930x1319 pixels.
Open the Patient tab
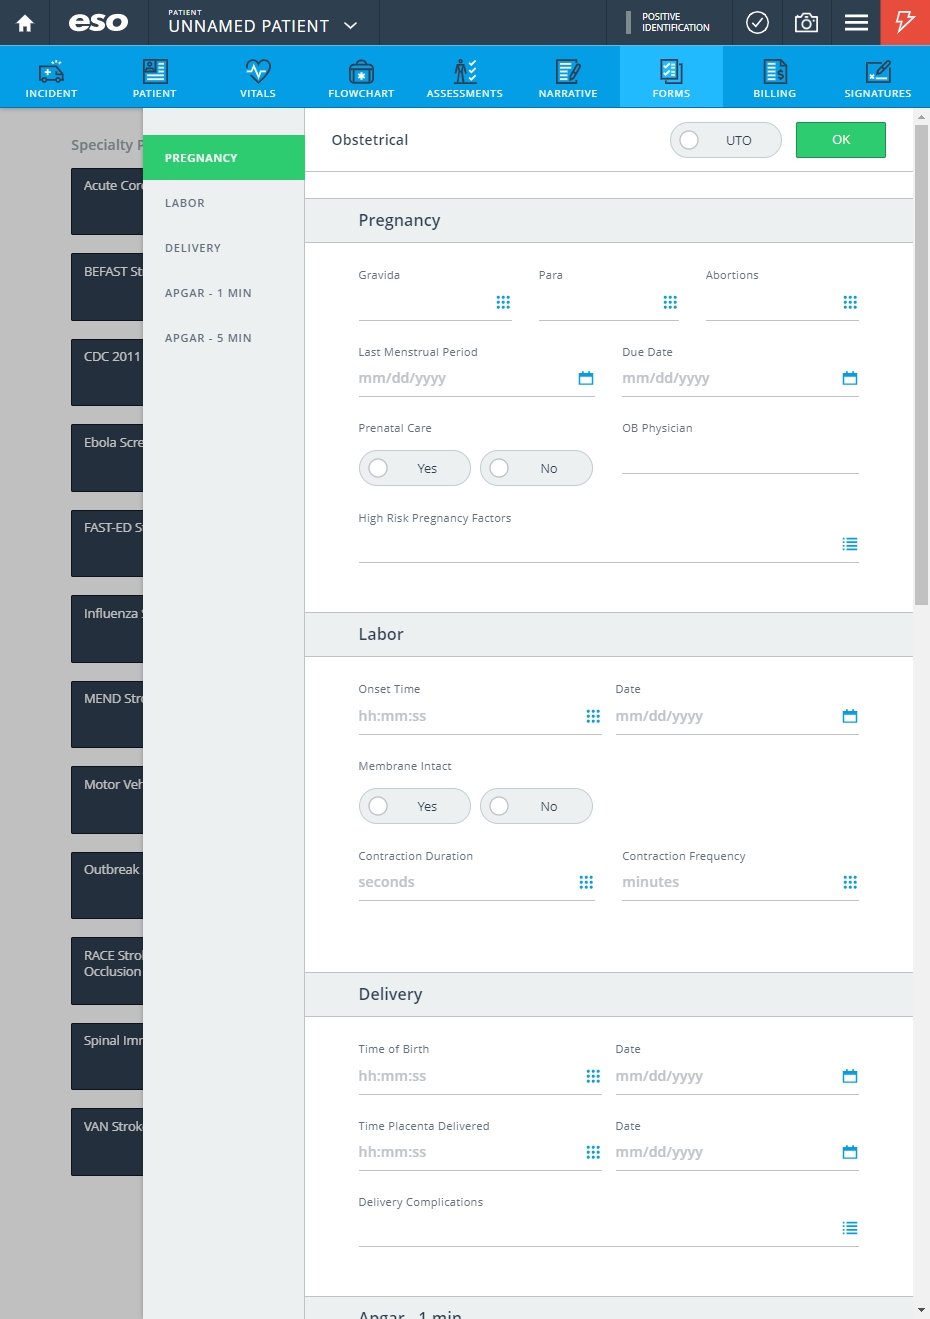155,77
